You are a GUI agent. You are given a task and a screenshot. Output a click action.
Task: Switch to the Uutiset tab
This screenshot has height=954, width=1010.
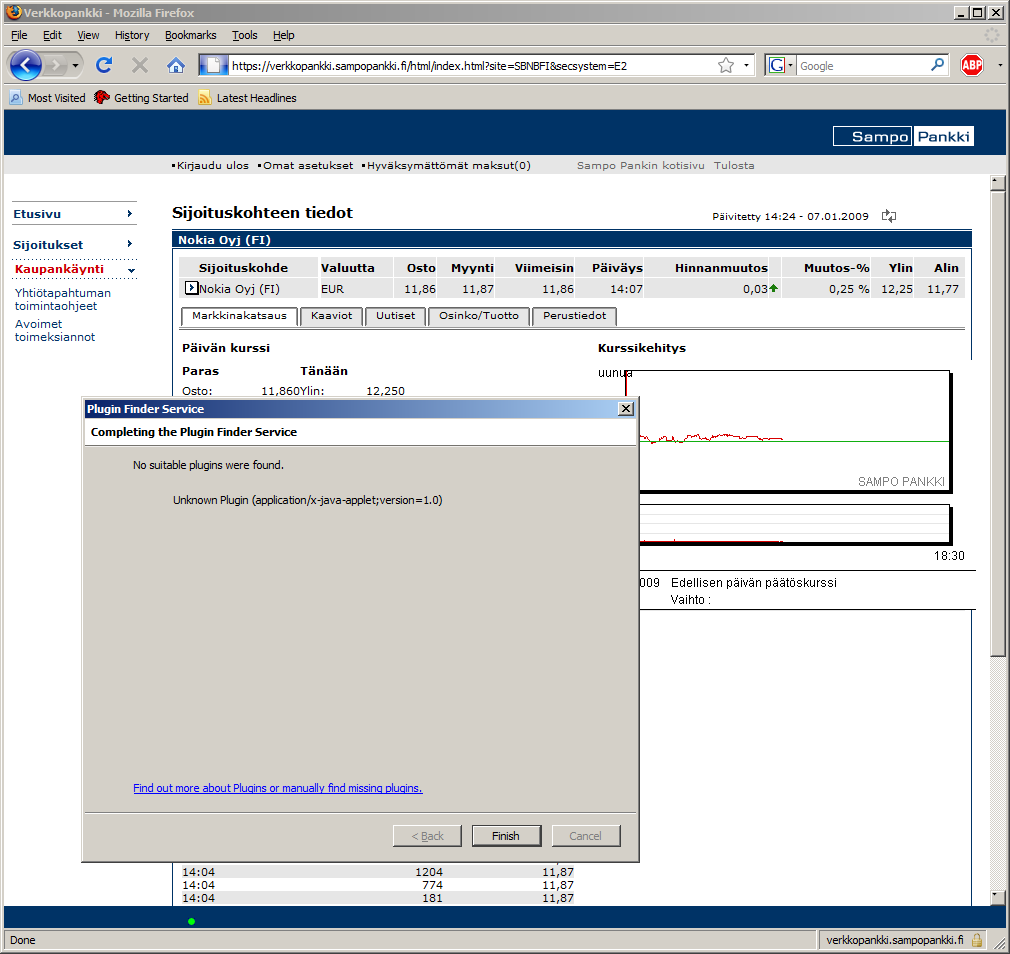(395, 316)
